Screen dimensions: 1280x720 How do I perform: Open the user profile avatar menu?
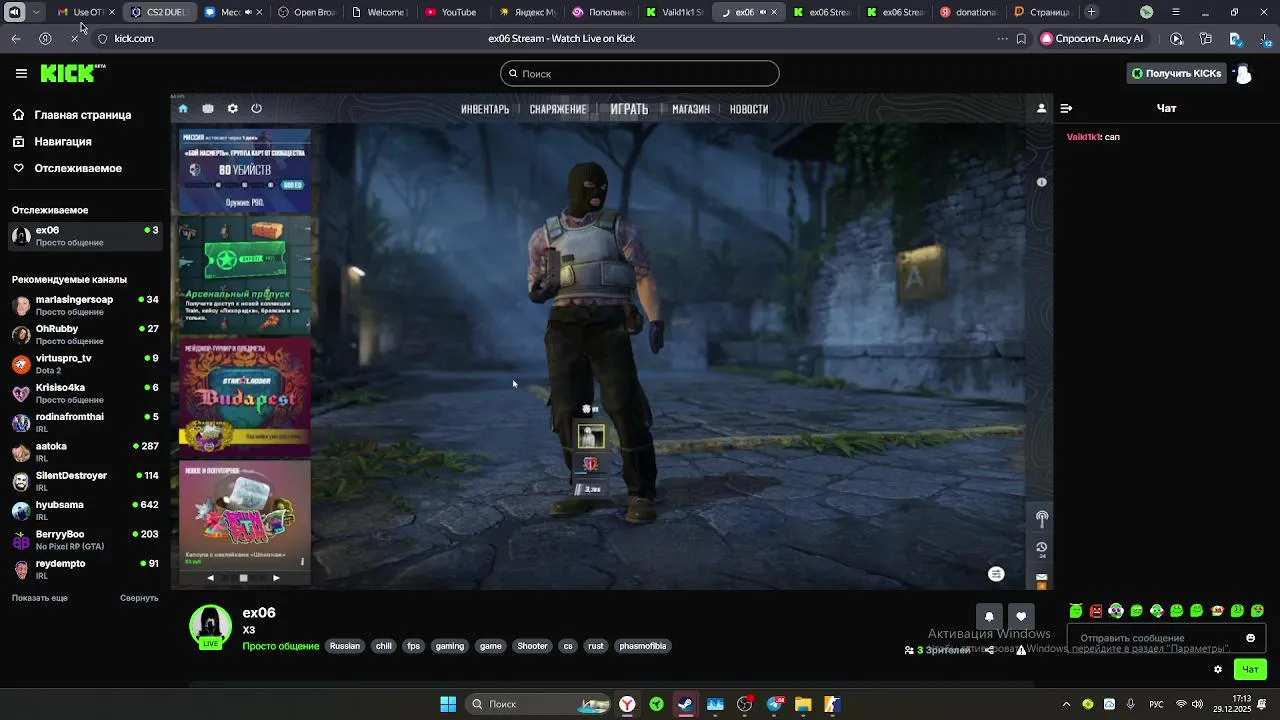(1243, 74)
